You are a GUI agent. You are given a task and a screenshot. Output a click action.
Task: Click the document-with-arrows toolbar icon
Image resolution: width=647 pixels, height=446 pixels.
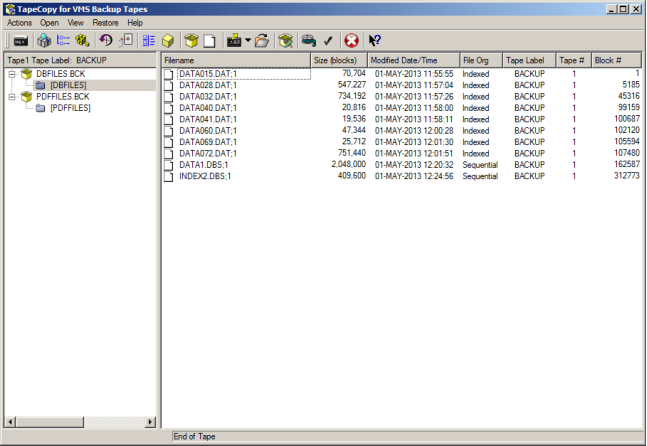(126, 40)
